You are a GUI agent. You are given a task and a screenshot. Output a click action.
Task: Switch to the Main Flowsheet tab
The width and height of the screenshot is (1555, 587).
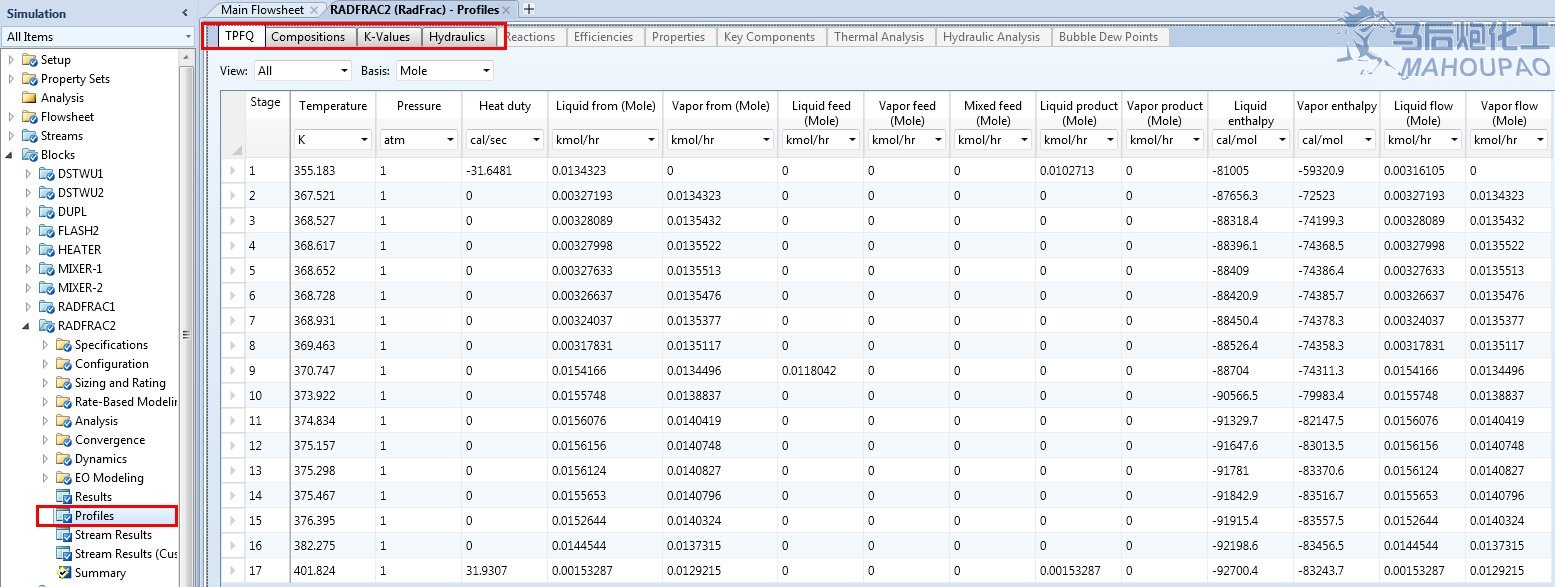[x=262, y=10]
